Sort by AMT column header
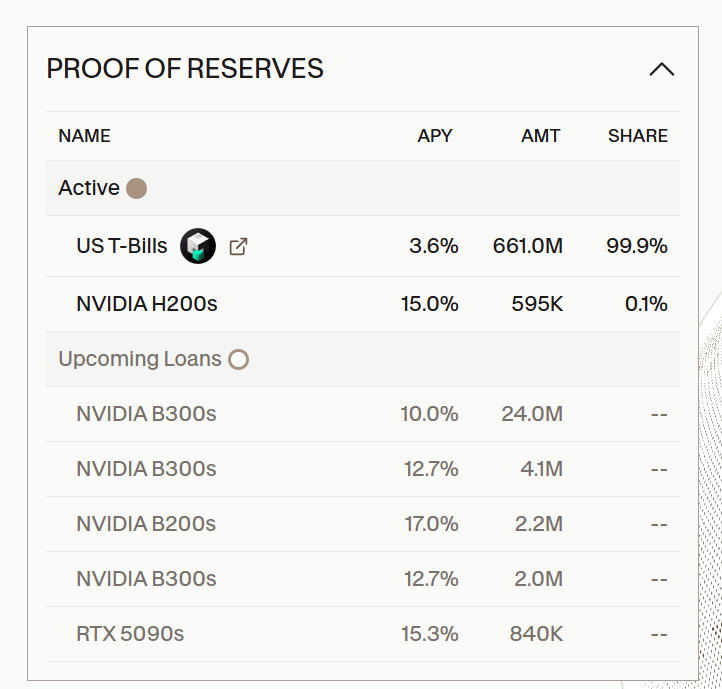Screen dimensions: 722x689 pyautogui.click(x=541, y=136)
